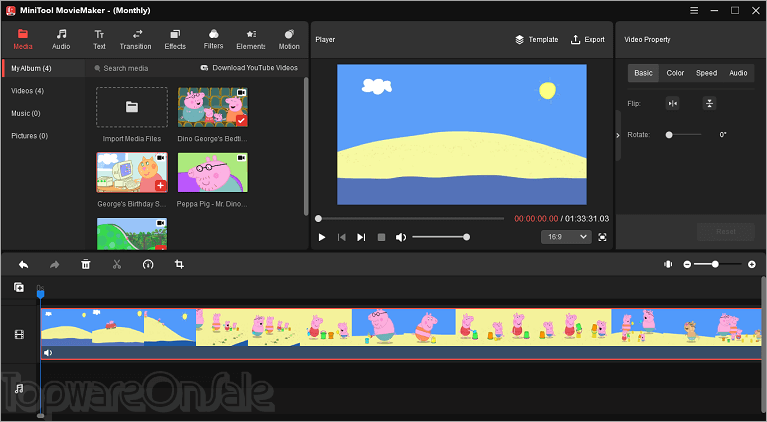767x422 pixels.
Task: Jump to previous frame
Action: pos(341,237)
